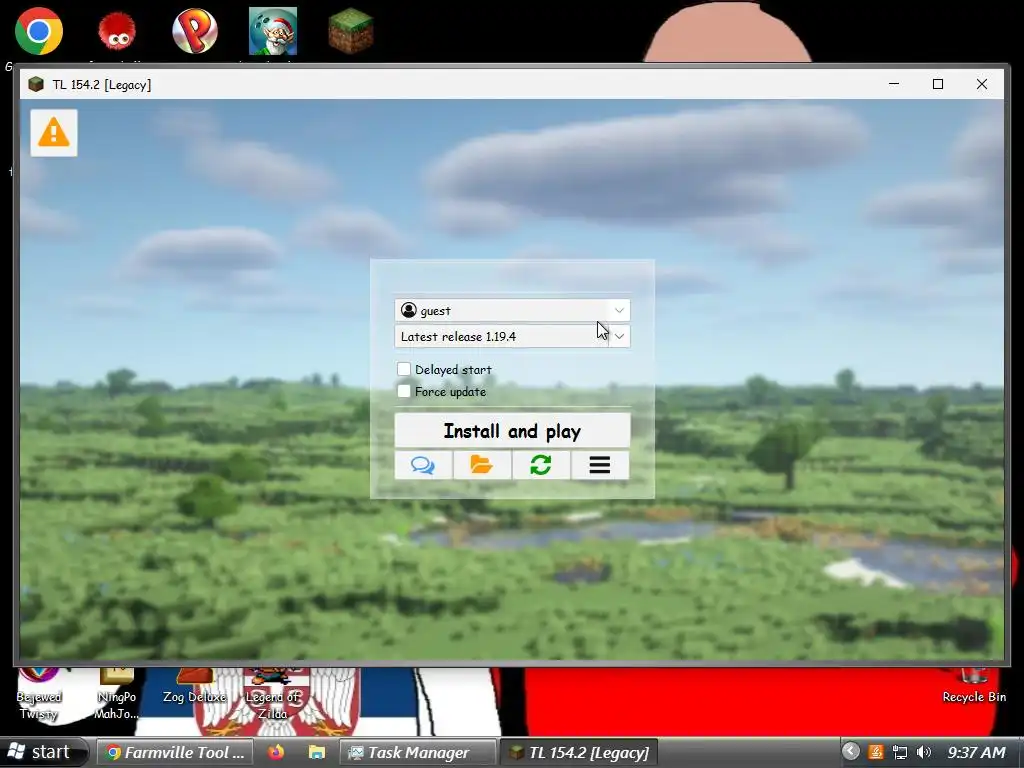Screen dimensions: 1024x768
Task: Open Firefox from the taskbar
Action: coord(276,752)
